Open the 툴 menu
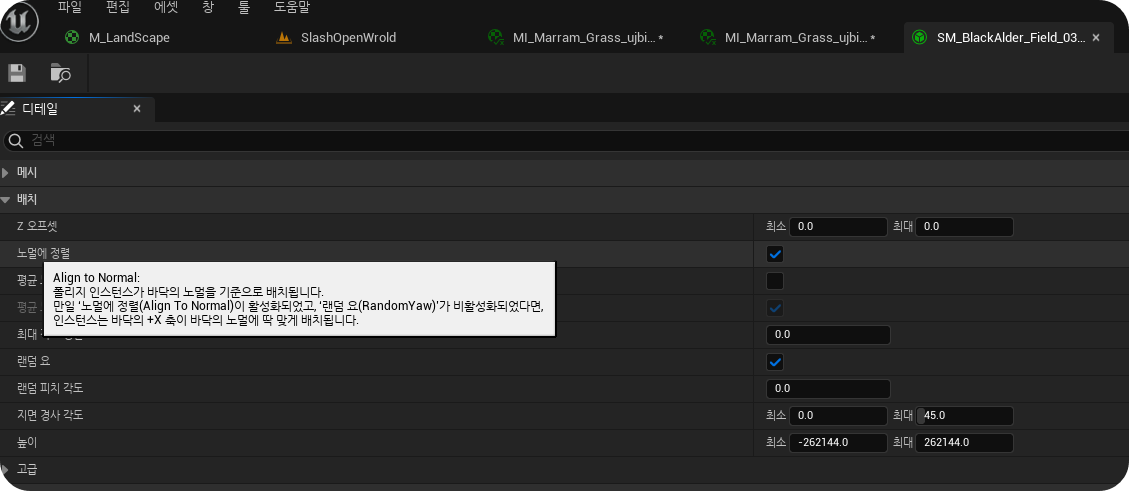 coord(243,9)
